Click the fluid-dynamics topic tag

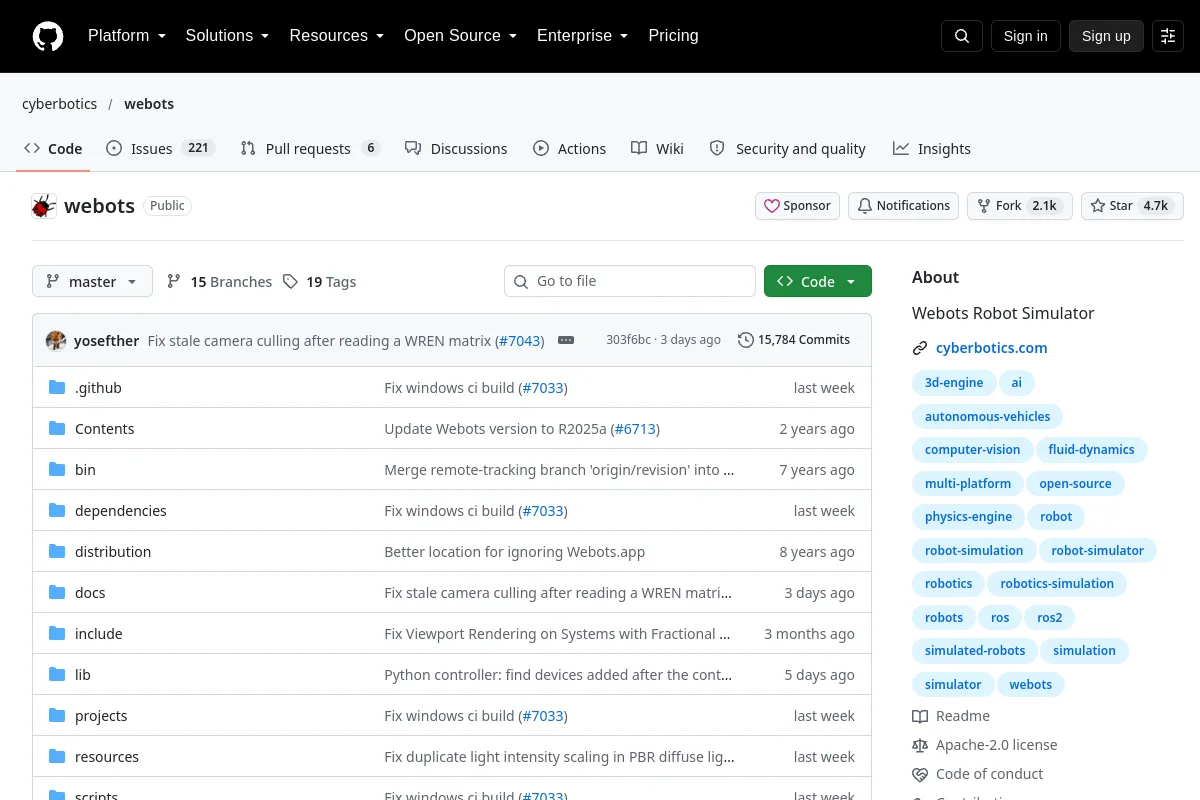(1091, 450)
